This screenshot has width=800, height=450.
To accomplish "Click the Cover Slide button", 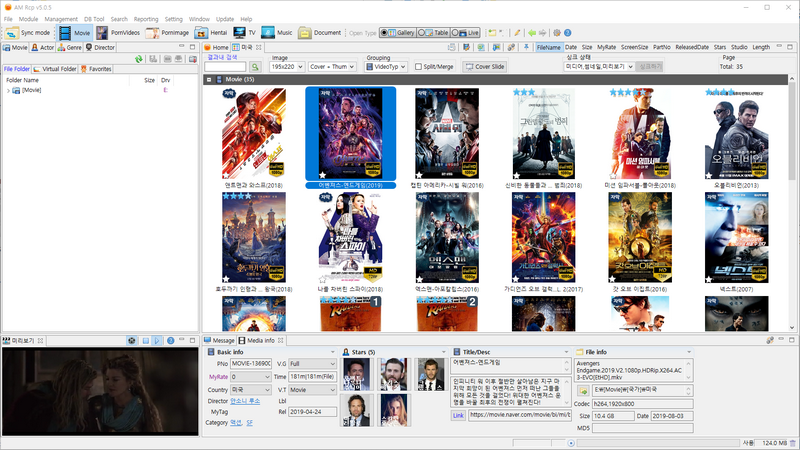I will pyautogui.click(x=484, y=67).
